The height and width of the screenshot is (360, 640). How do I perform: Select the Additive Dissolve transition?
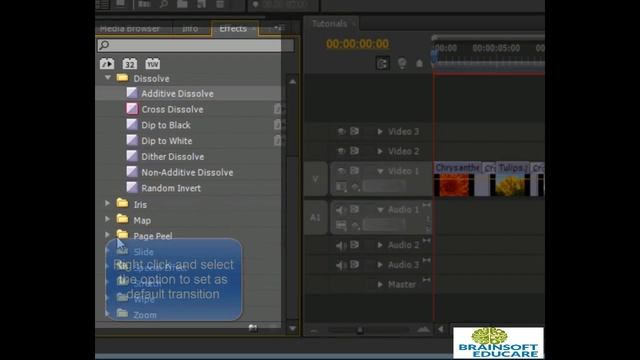(177, 93)
